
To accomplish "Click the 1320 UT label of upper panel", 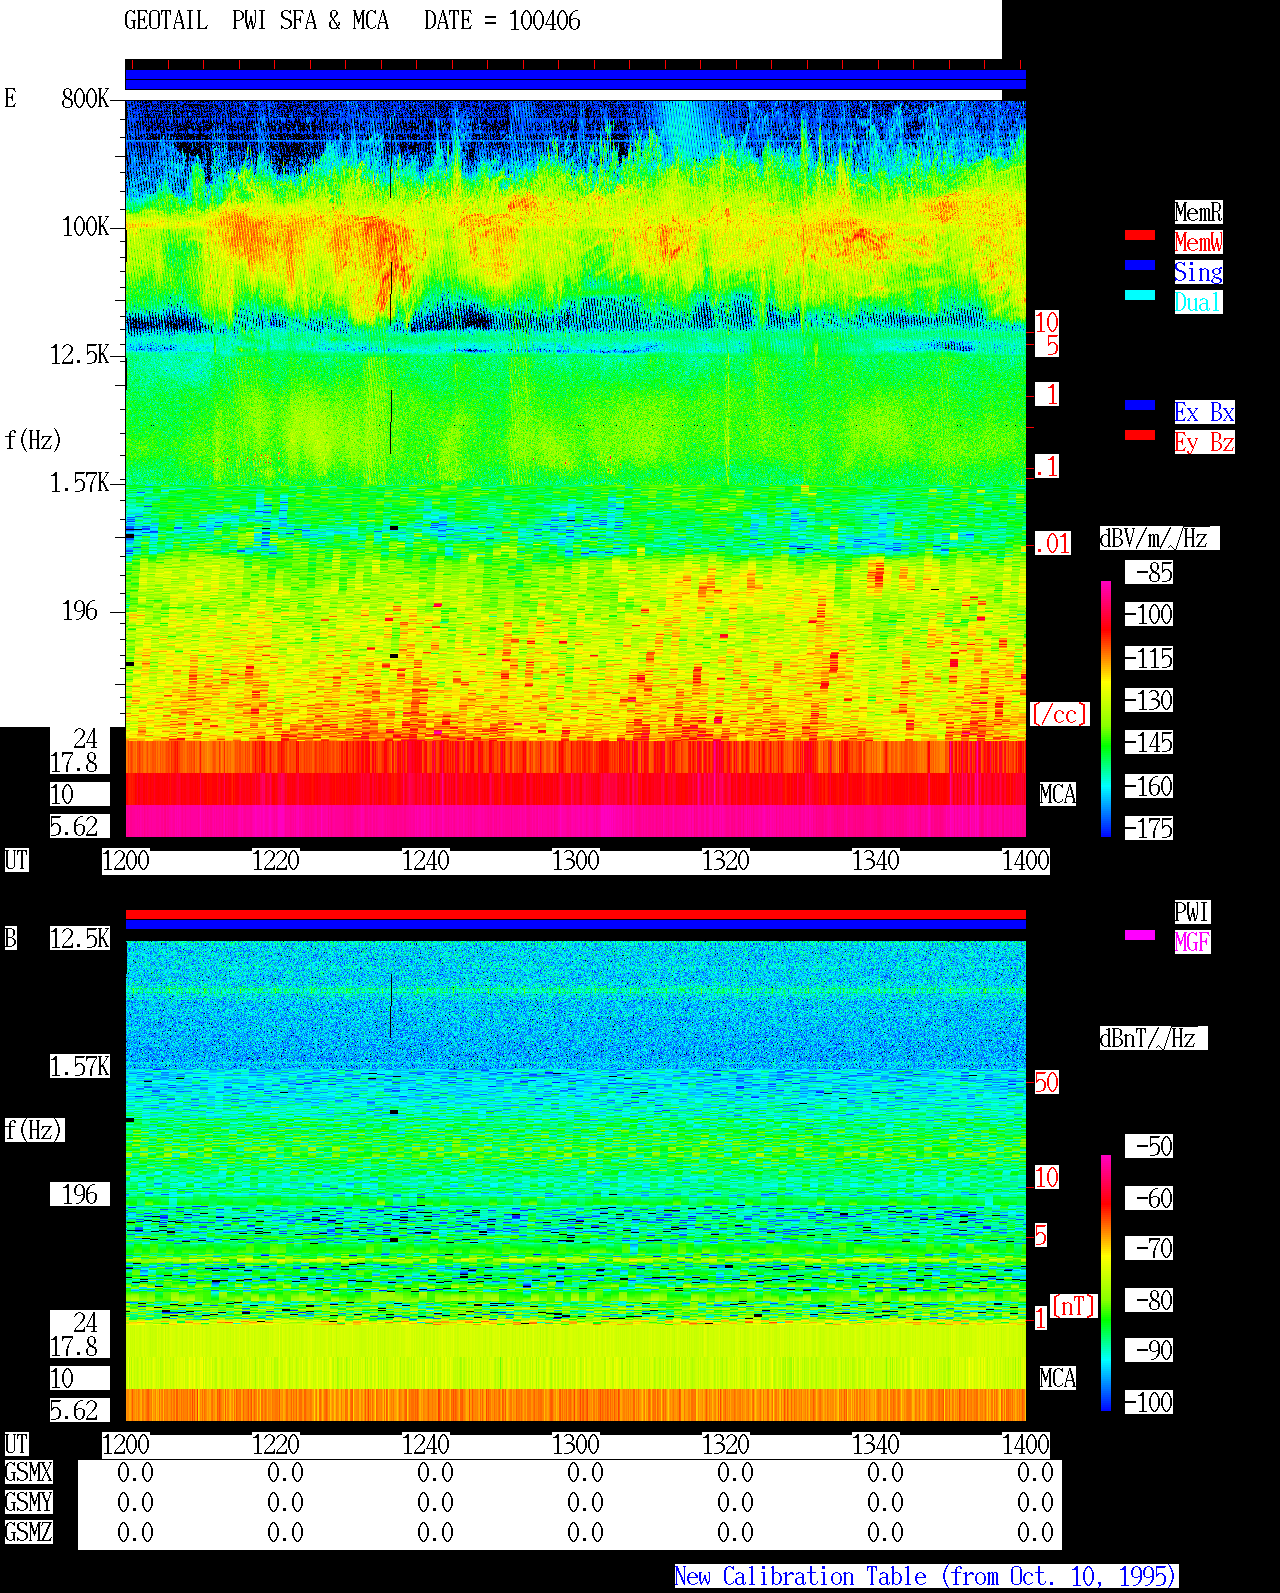I will 726,861.
